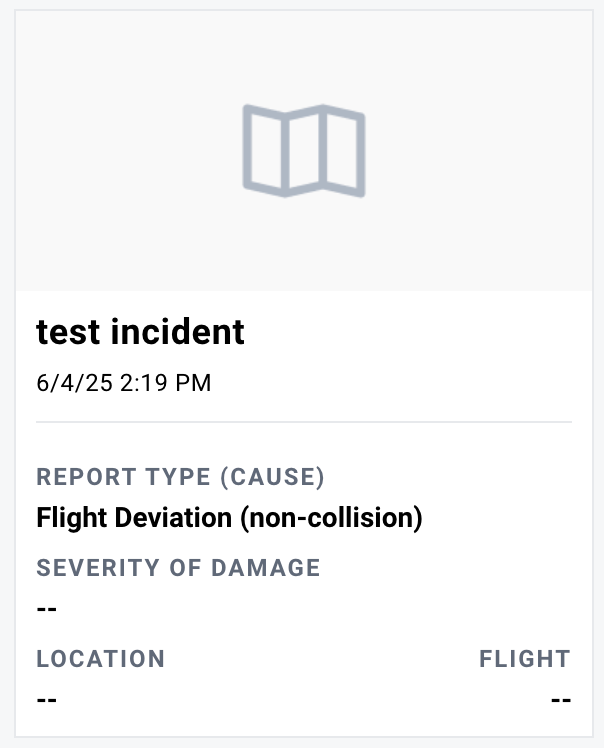Click the left panel of map icon
604x748 pixels.
[266, 149]
